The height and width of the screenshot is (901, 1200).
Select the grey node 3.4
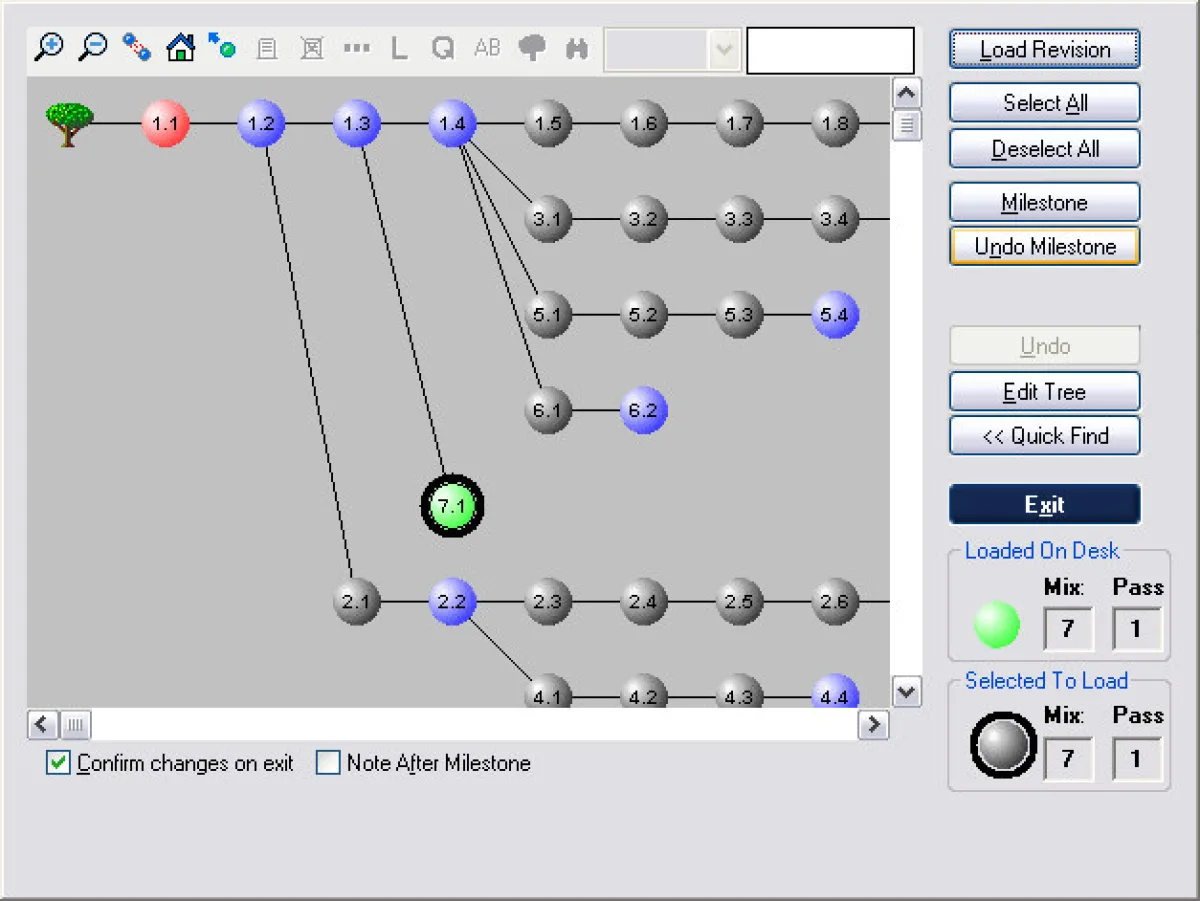[835, 219]
